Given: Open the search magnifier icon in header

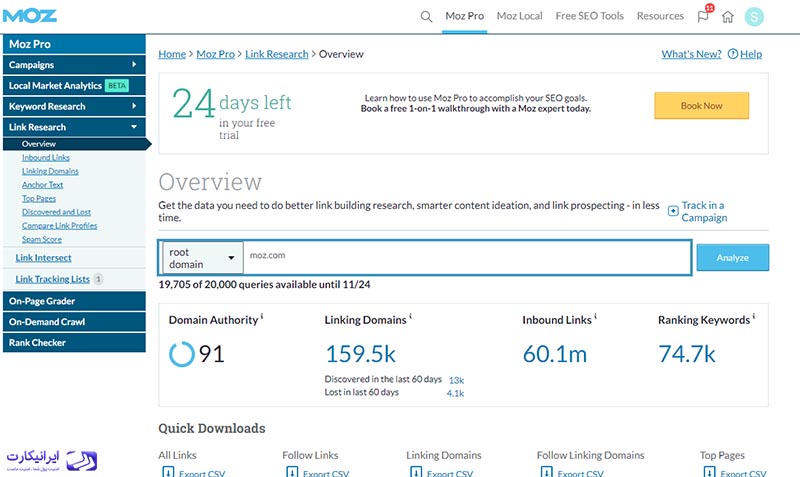Looking at the screenshot, I should pyautogui.click(x=426, y=17).
